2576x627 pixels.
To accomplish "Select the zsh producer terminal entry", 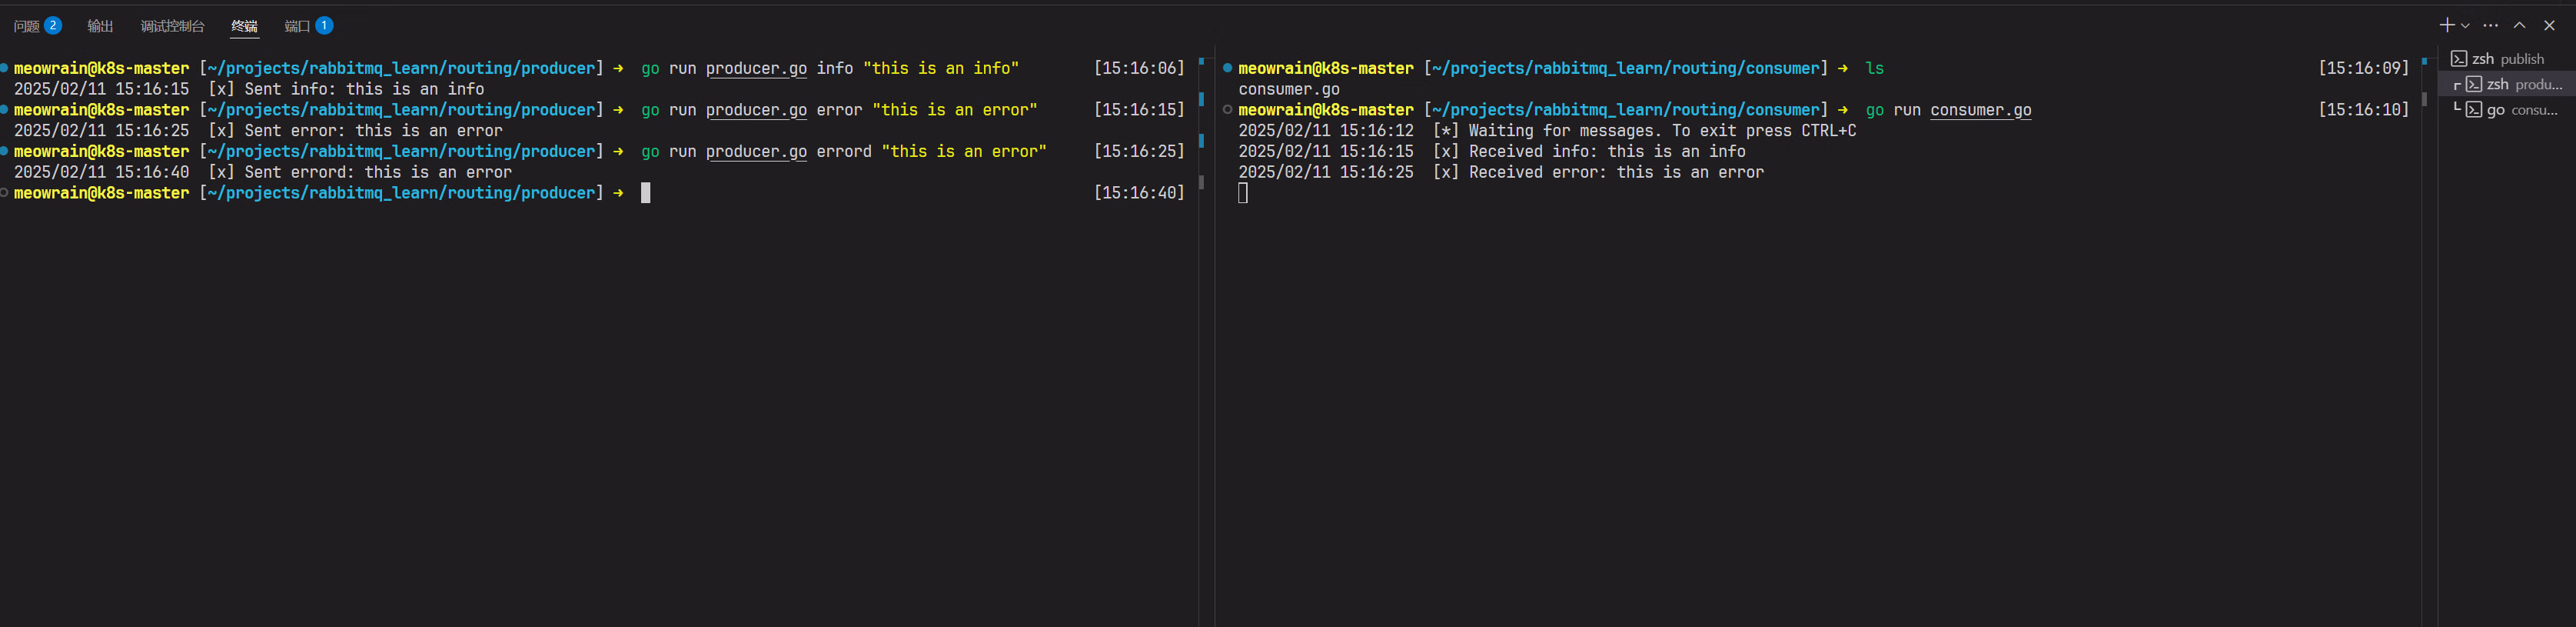I will point(2514,84).
